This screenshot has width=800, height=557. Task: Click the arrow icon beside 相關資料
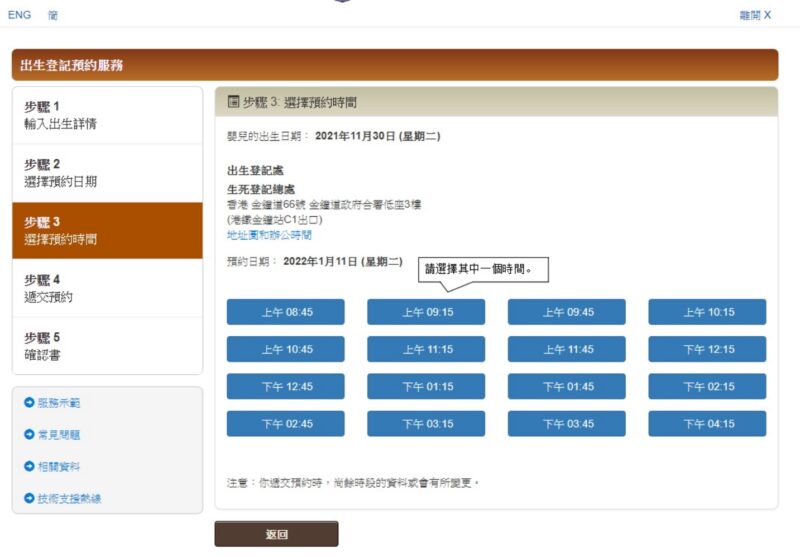pos(29,466)
